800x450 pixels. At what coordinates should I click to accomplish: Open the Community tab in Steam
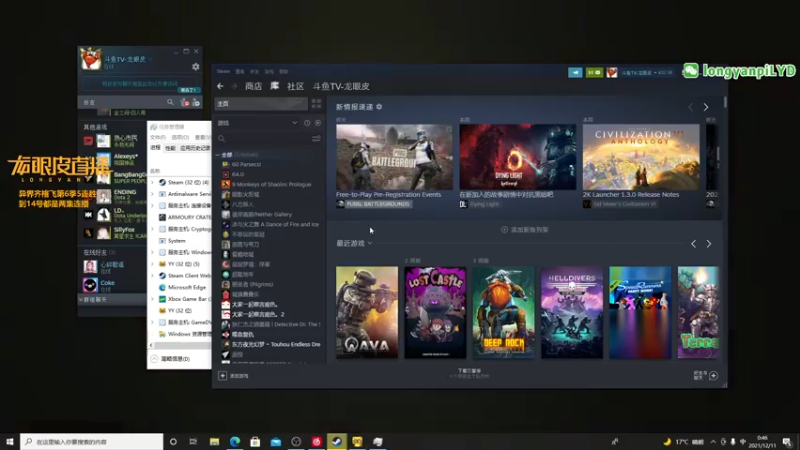click(x=295, y=86)
